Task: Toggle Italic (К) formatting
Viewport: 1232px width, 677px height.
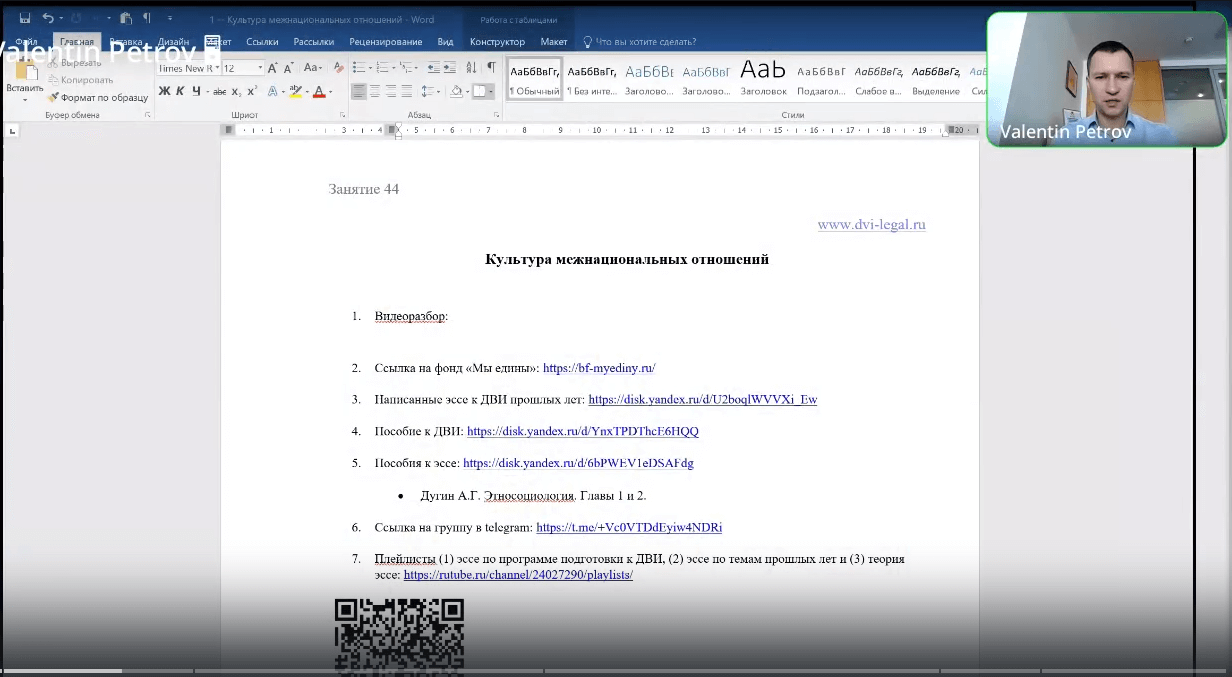Action: coord(180,91)
